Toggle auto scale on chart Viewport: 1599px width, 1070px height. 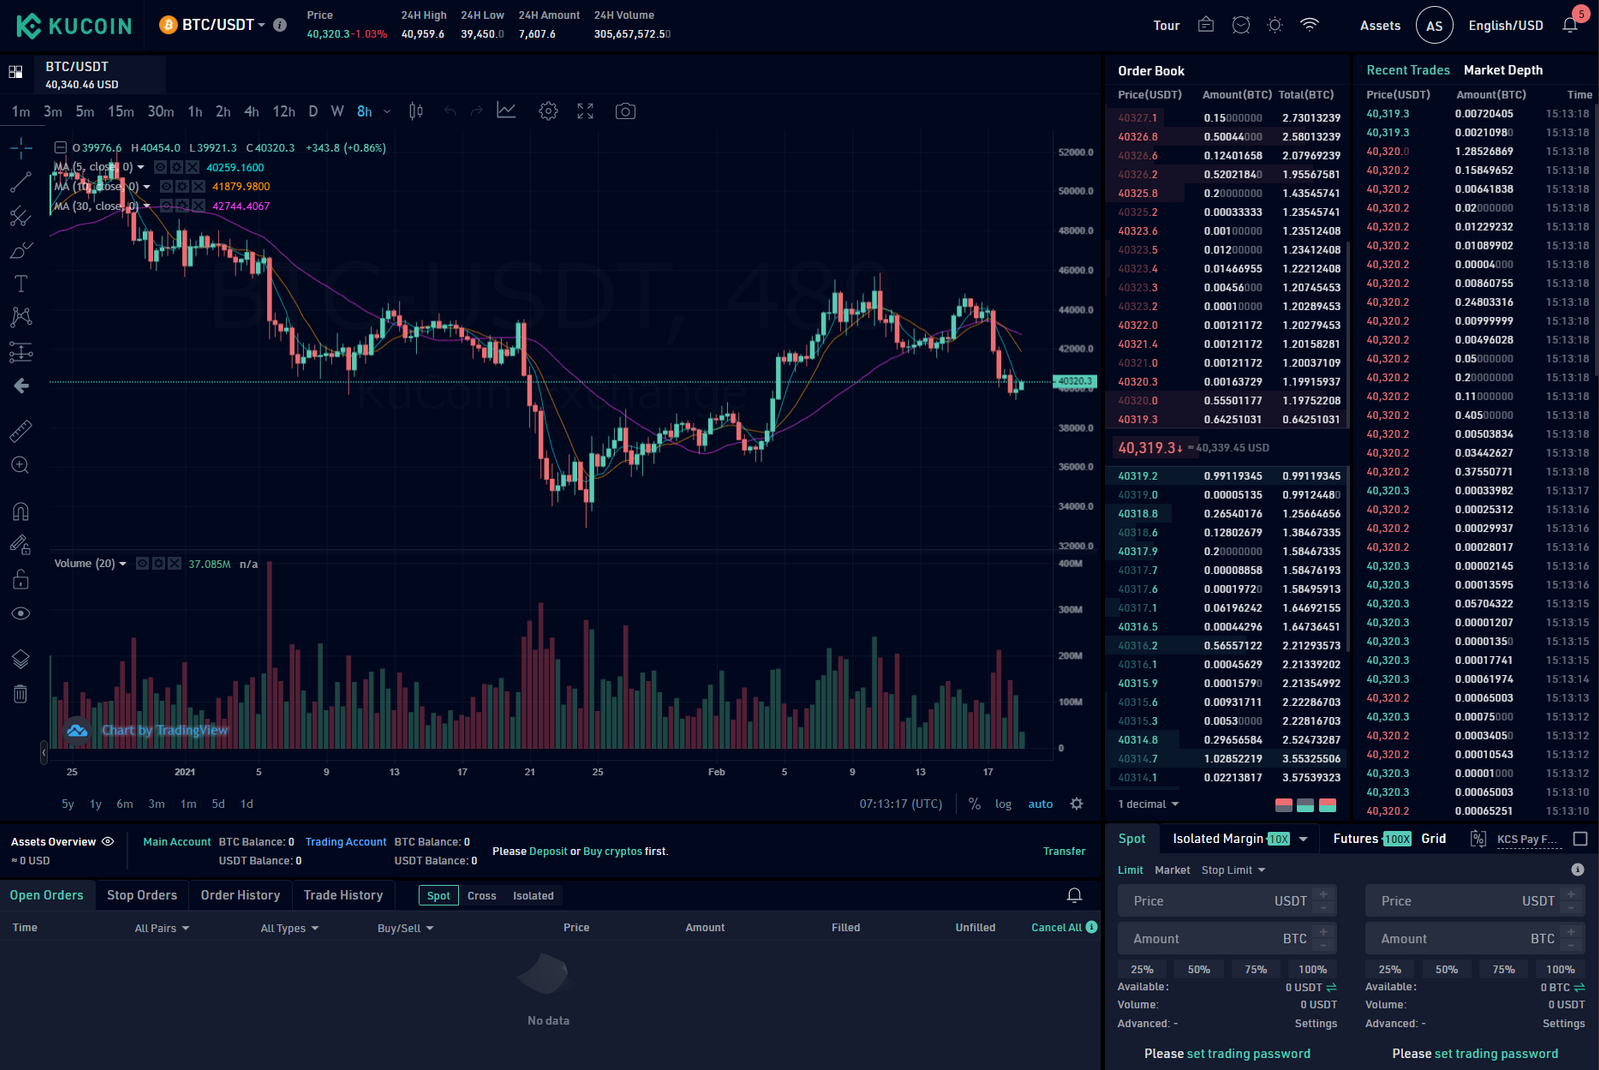1040,804
